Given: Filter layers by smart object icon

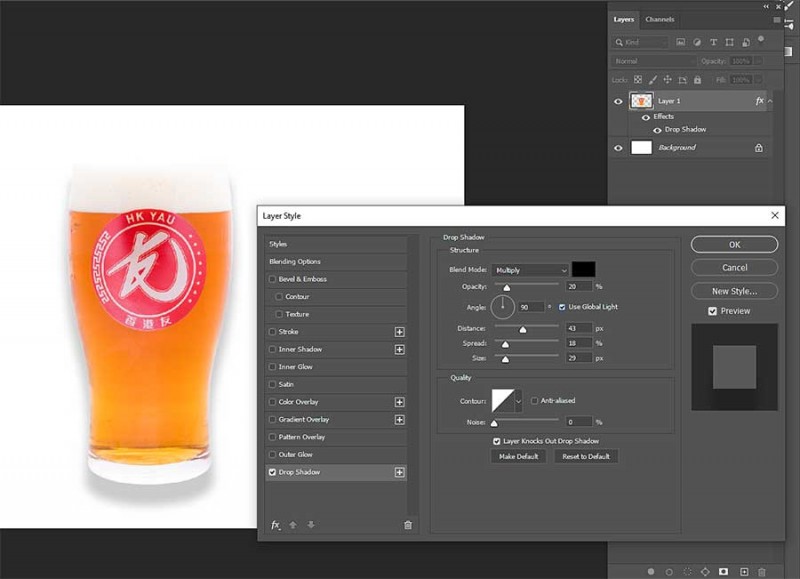Looking at the screenshot, I should (x=746, y=42).
